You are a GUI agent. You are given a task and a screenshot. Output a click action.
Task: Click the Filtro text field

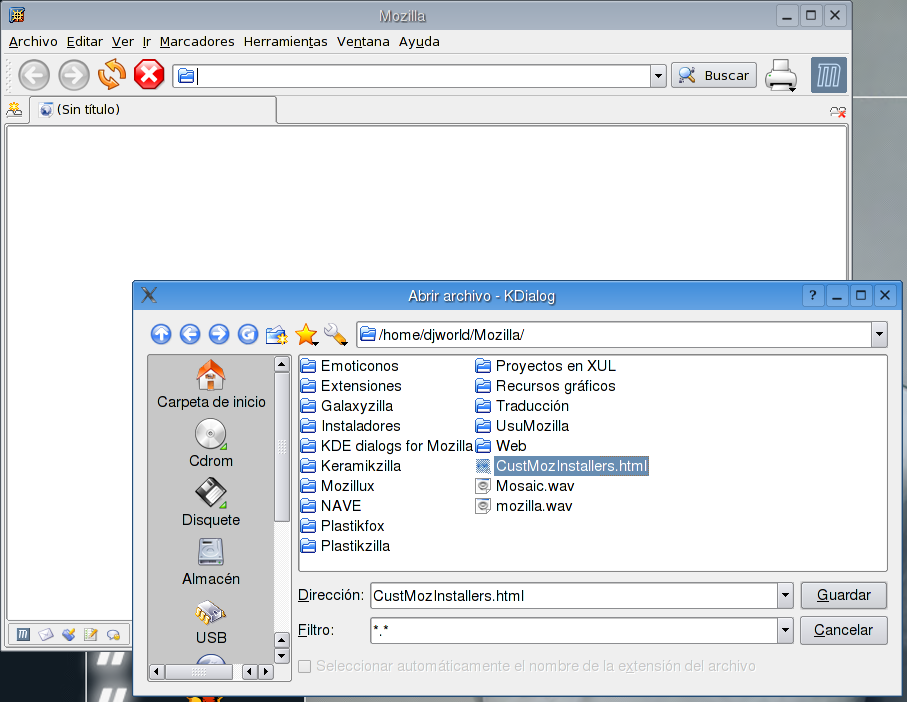[574, 630]
